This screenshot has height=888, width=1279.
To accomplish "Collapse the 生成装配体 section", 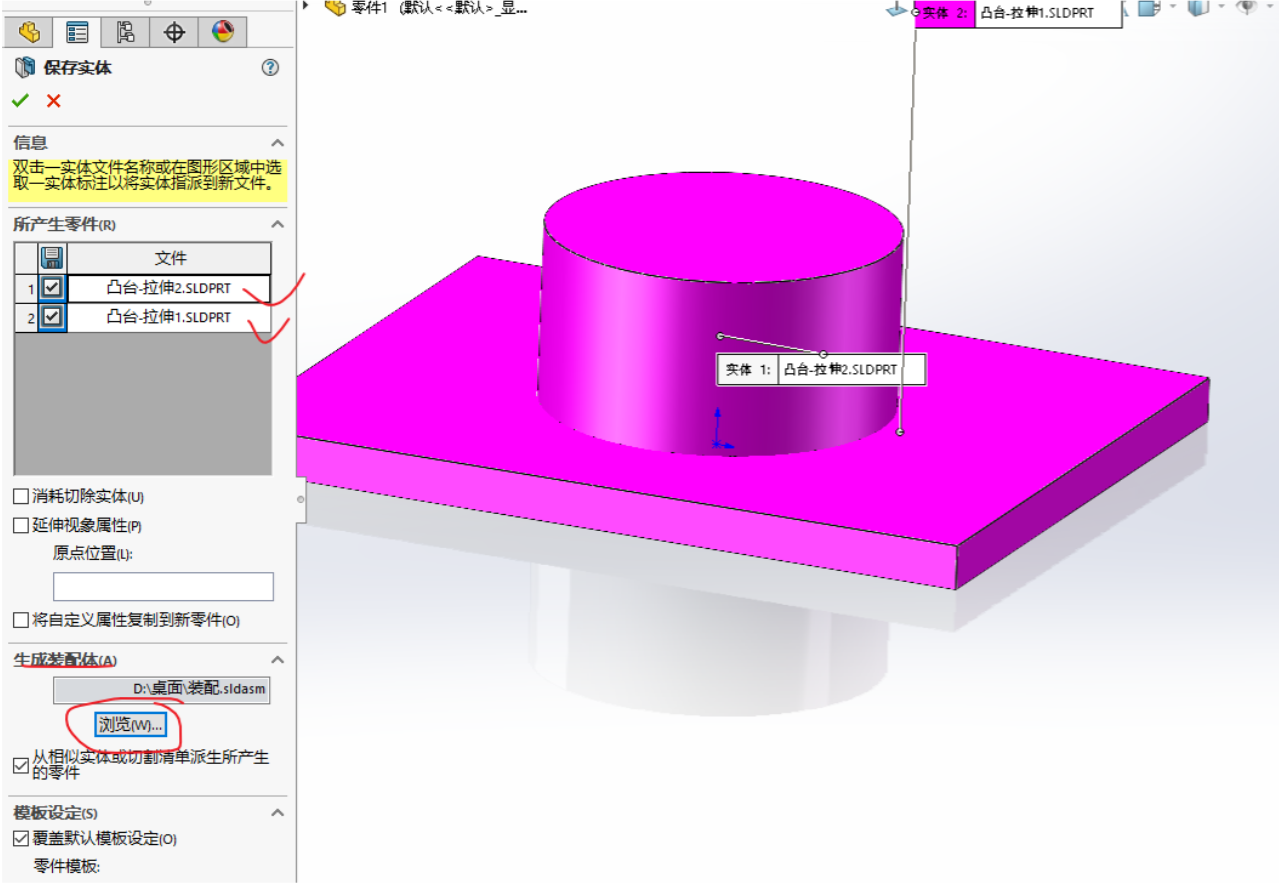I will coord(278,660).
